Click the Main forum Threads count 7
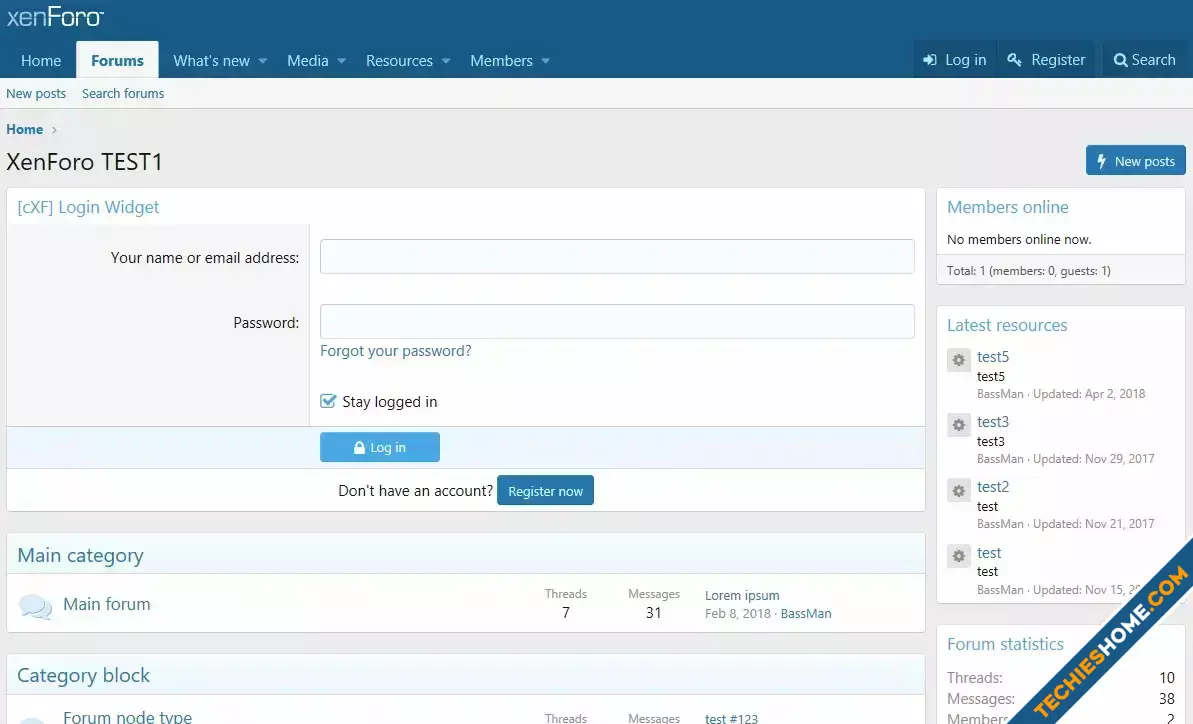Screen dimensions: 1193x724 [565, 613]
